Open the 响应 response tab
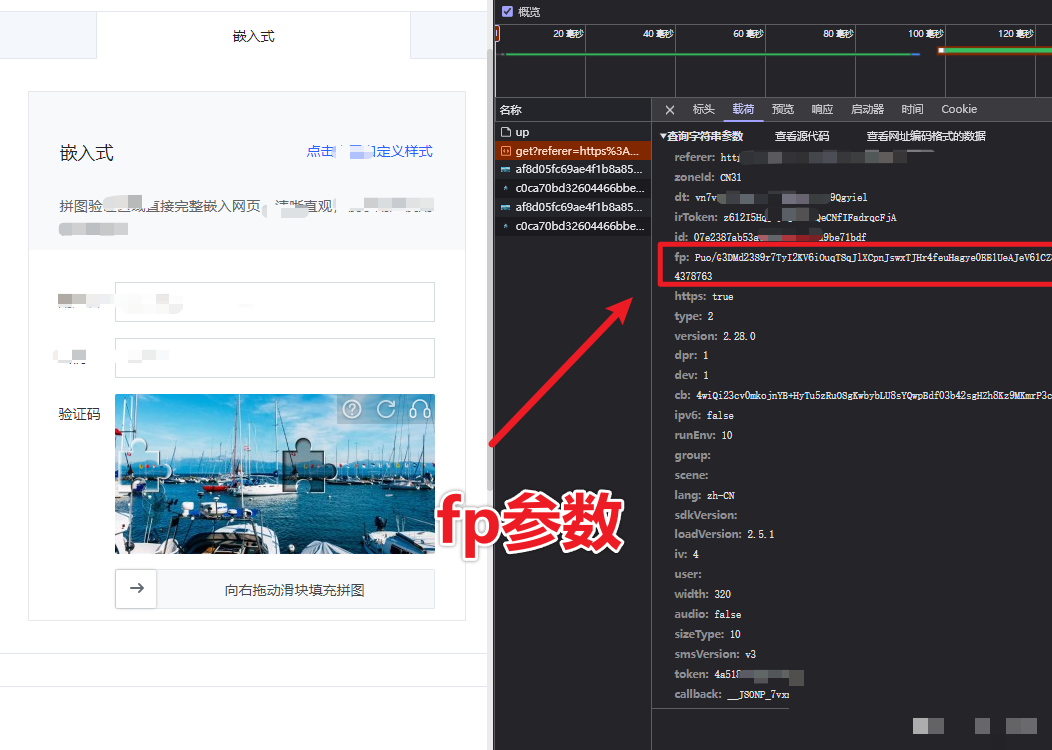Image resolution: width=1052 pixels, height=750 pixels. click(822, 110)
